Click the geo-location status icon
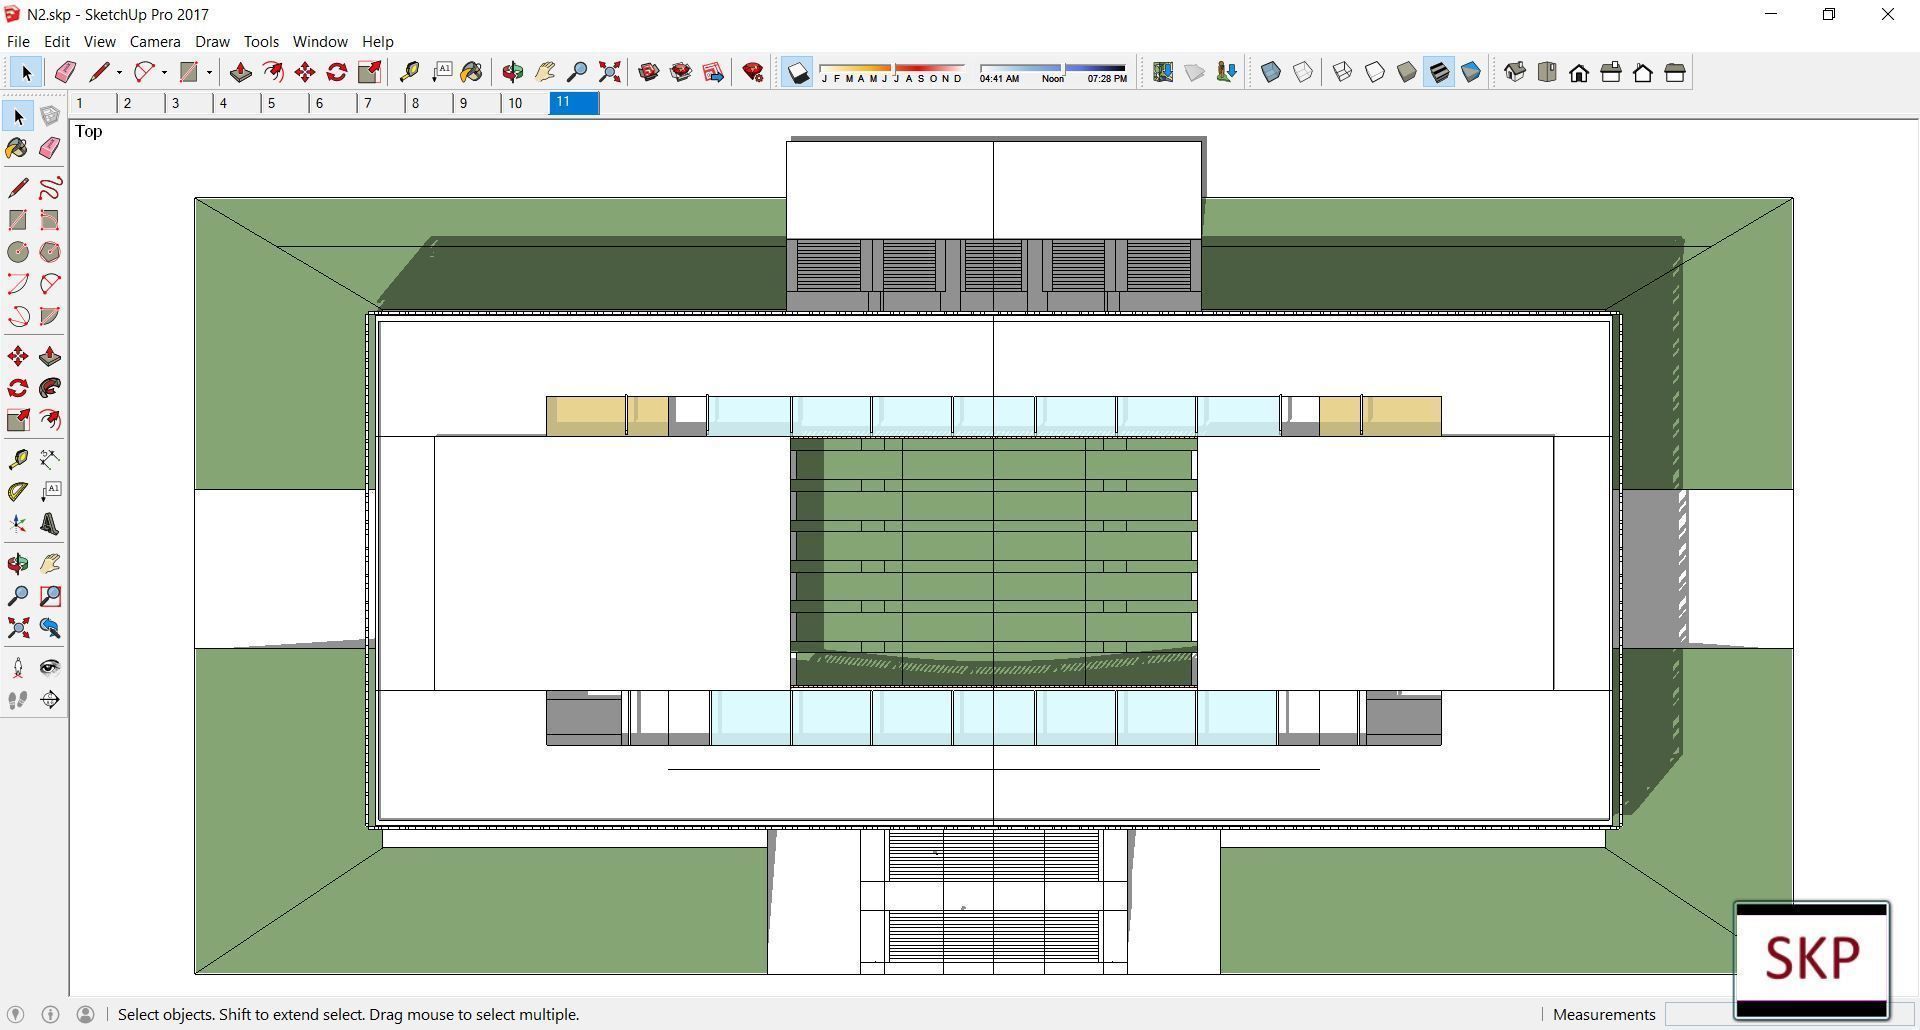1920x1030 pixels. pos(15,1014)
